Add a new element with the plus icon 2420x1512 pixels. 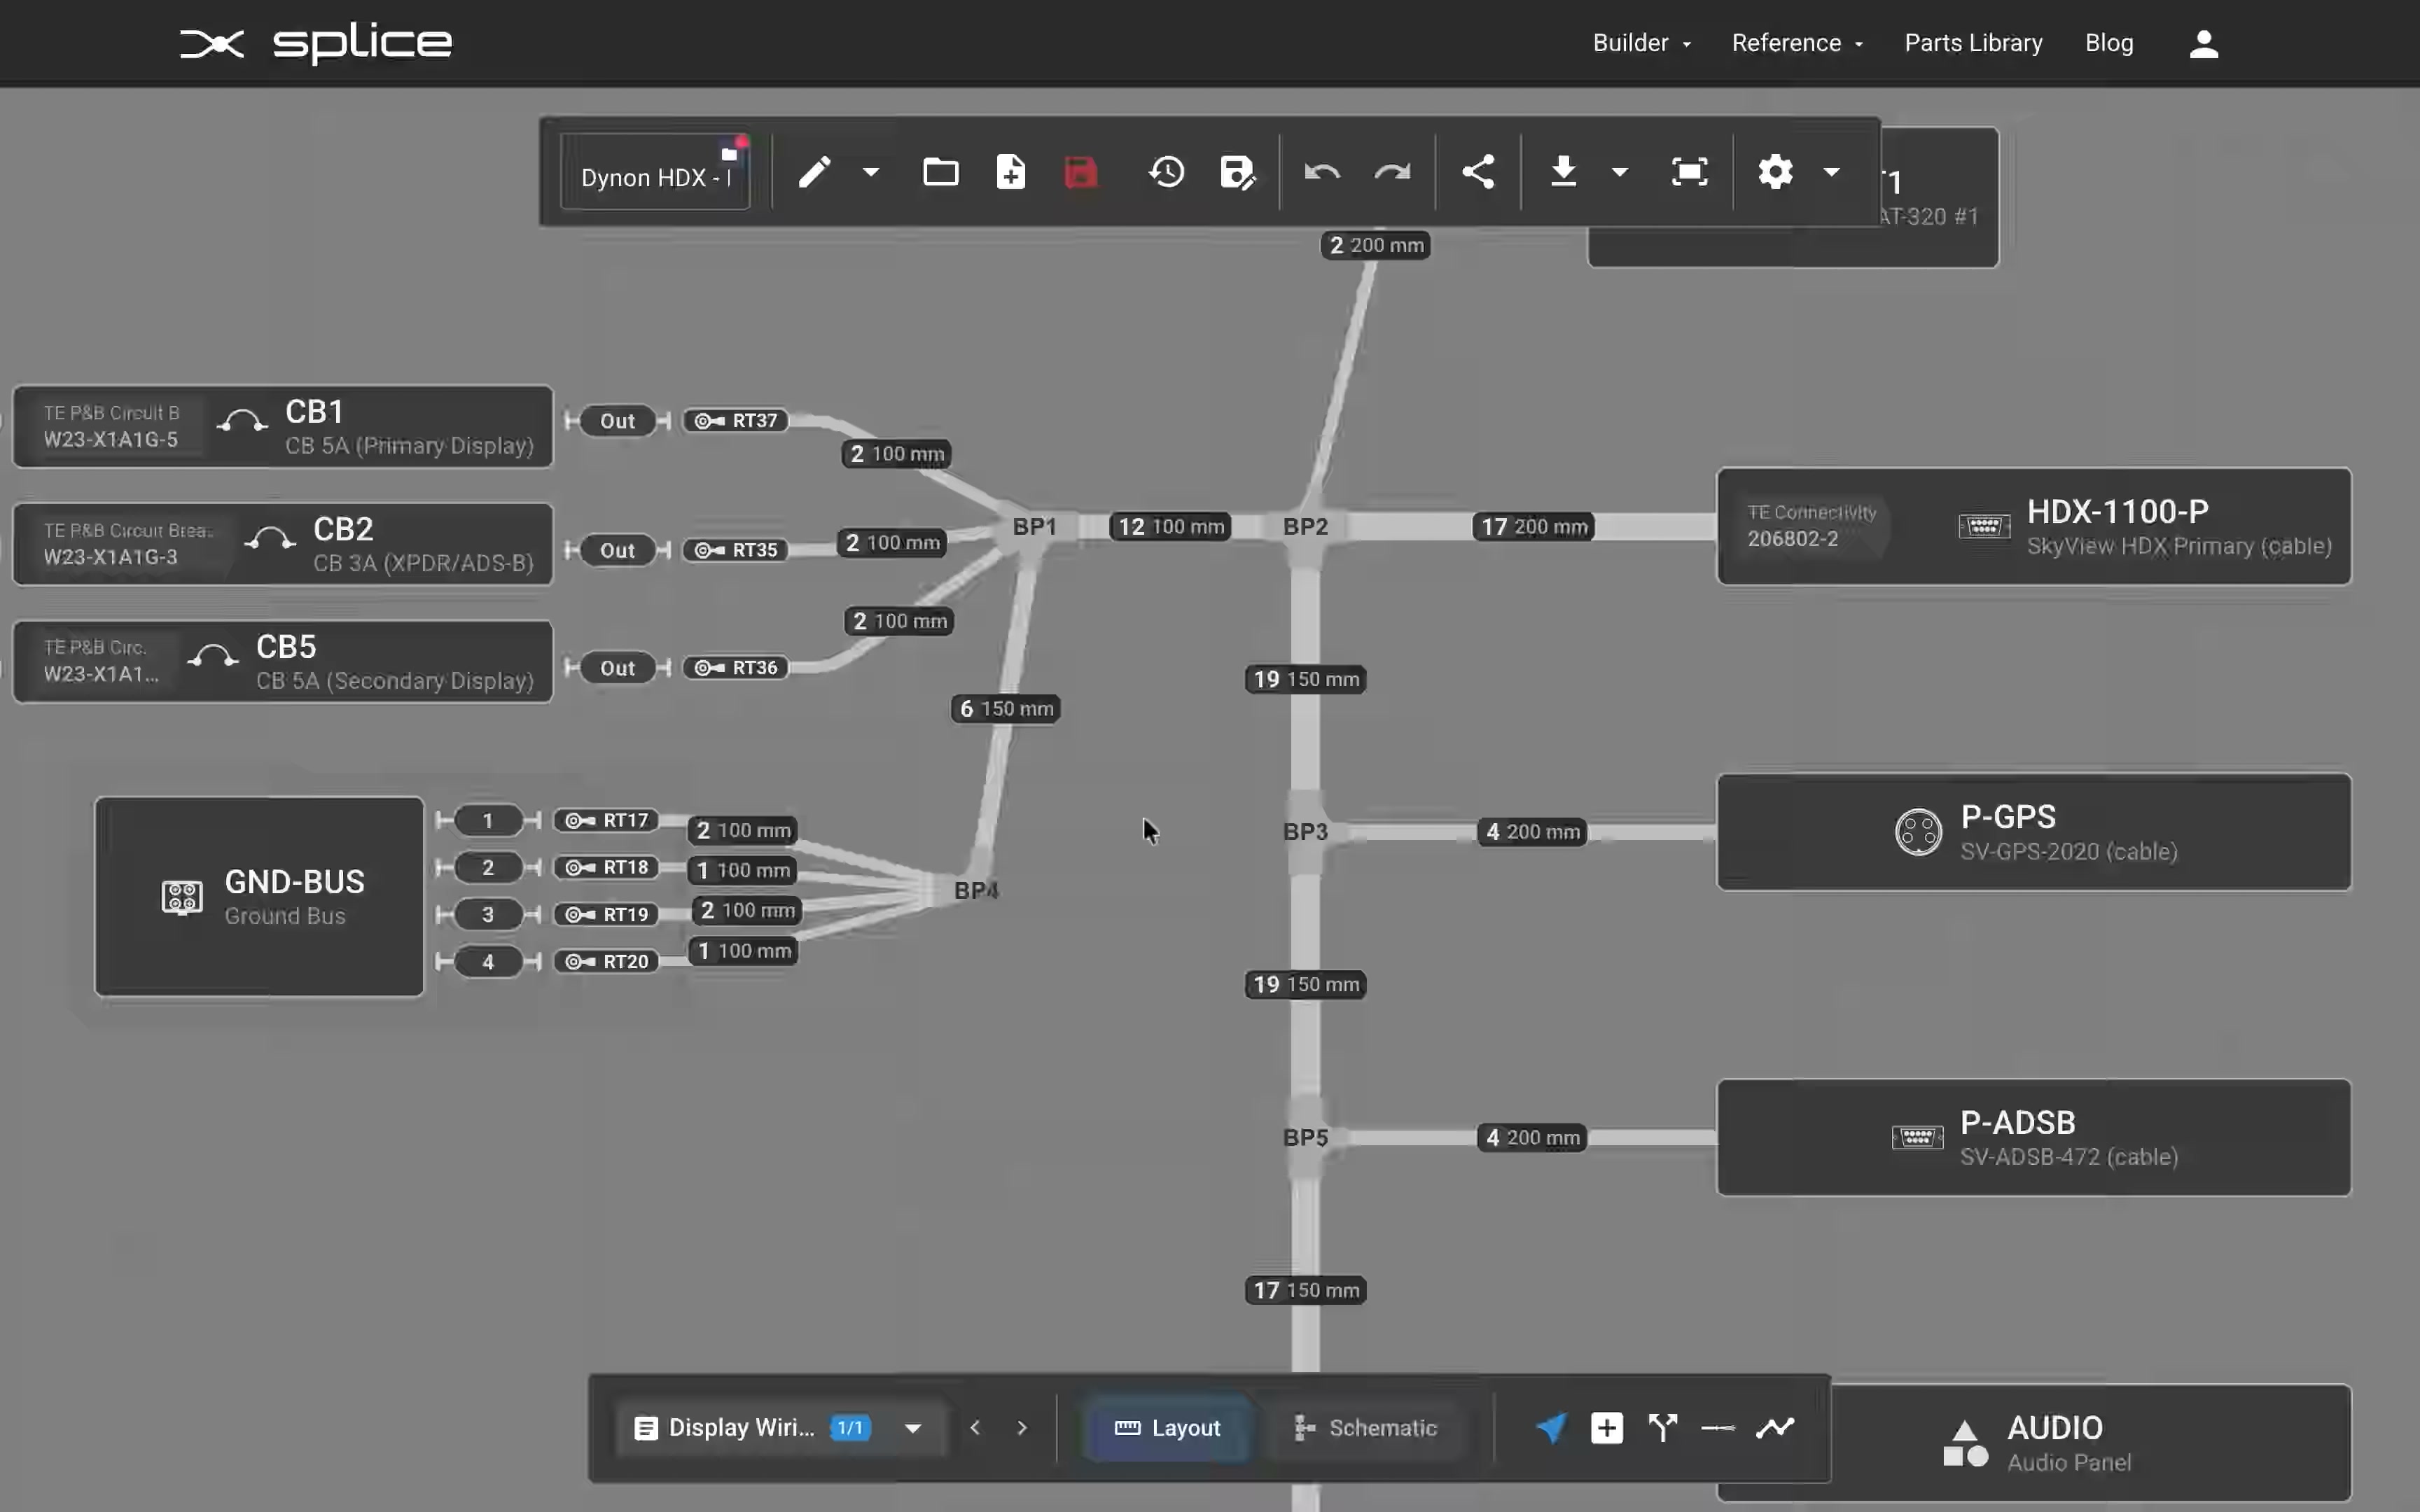click(1606, 1428)
